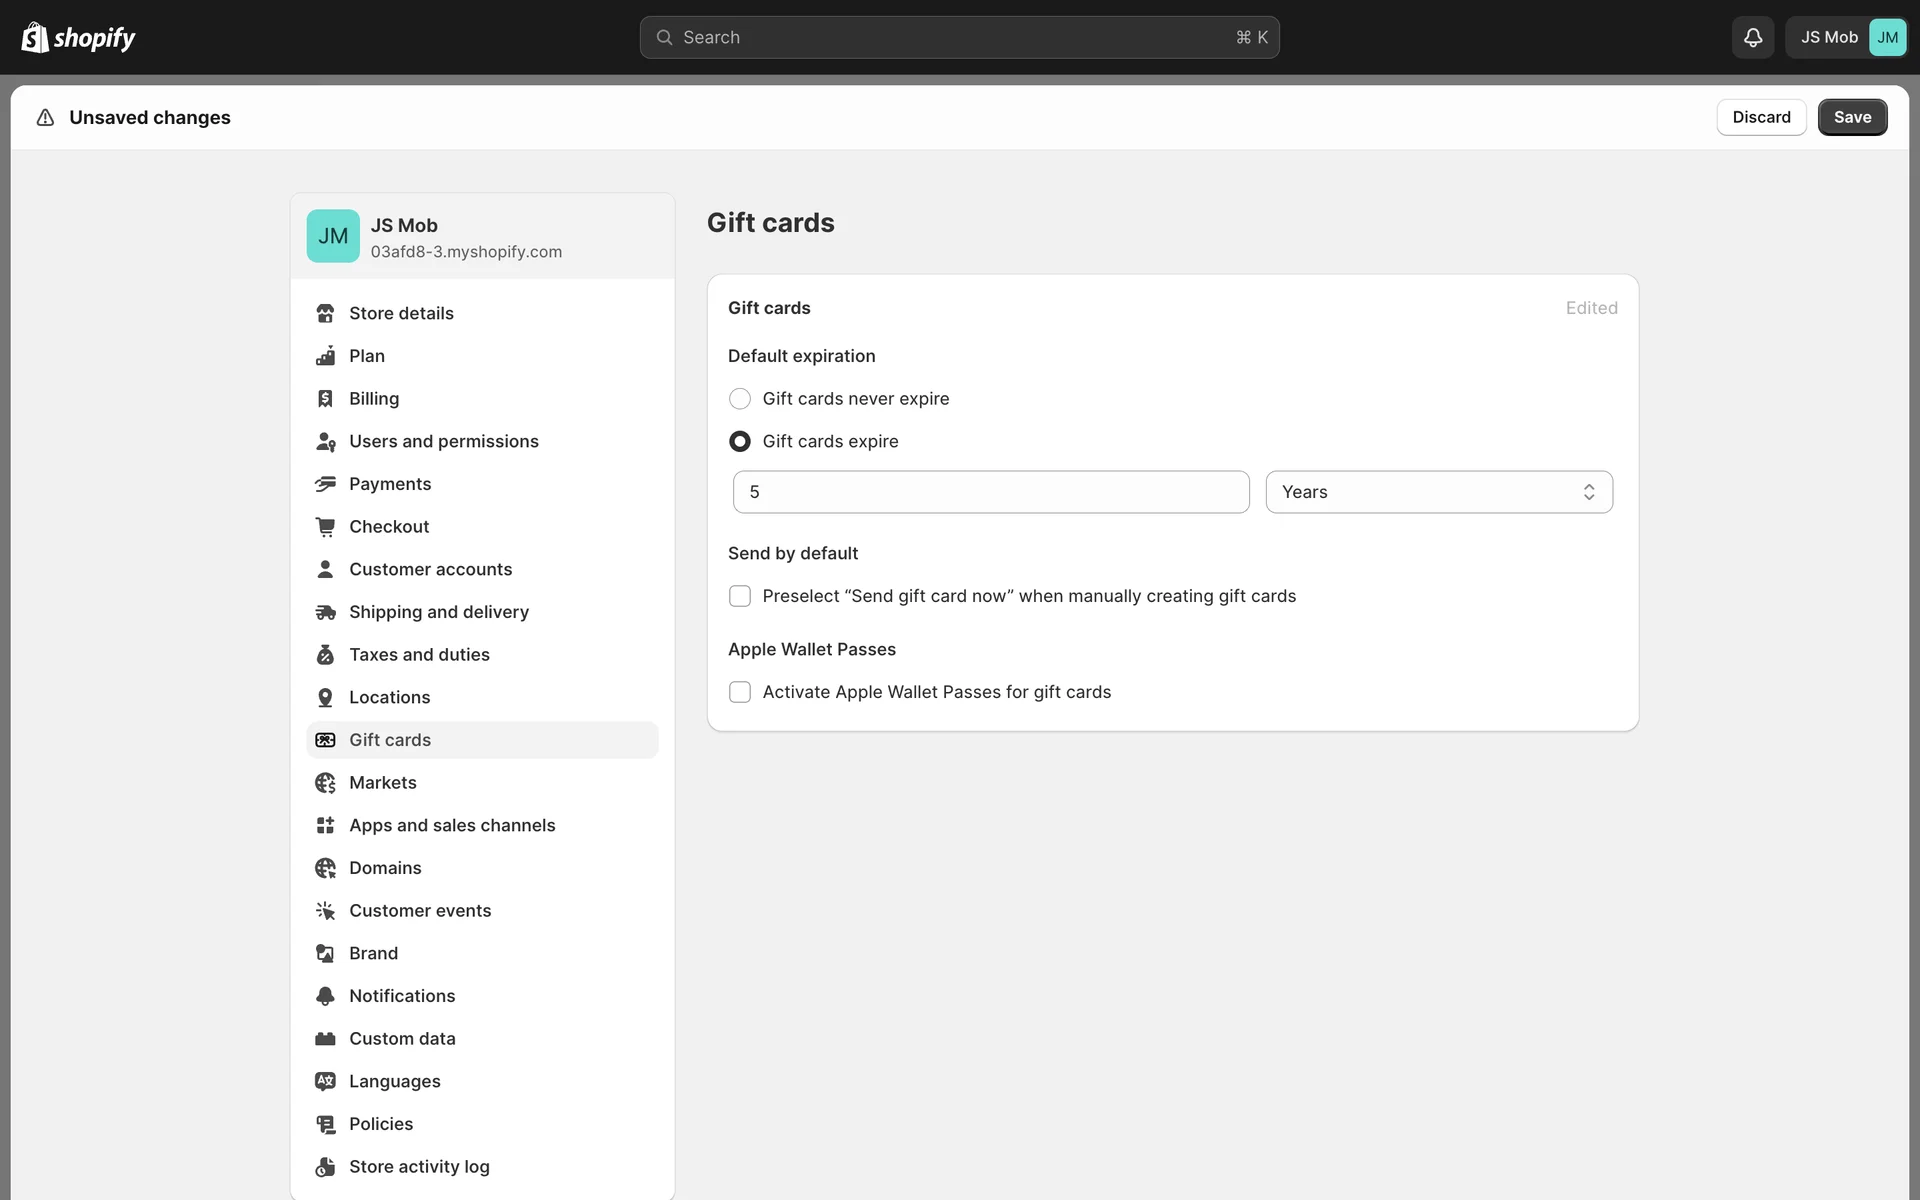Activate Apple Wallet Passes checkbox
This screenshot has width=1920, height=1200.
tap(740, 692)
